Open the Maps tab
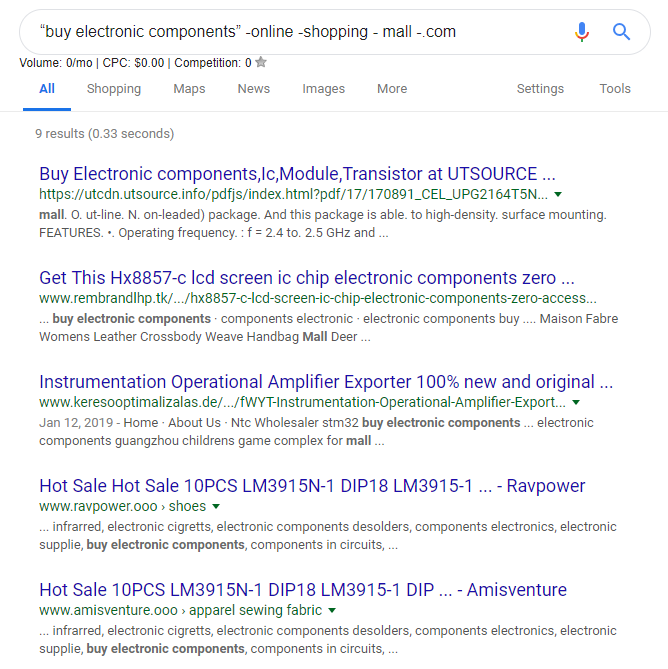 (189, 89)
